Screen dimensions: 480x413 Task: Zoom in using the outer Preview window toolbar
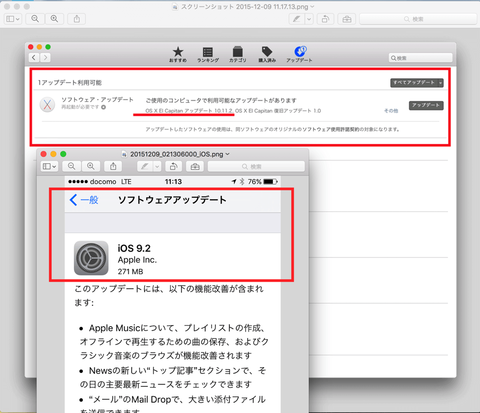tap(54, 19)
